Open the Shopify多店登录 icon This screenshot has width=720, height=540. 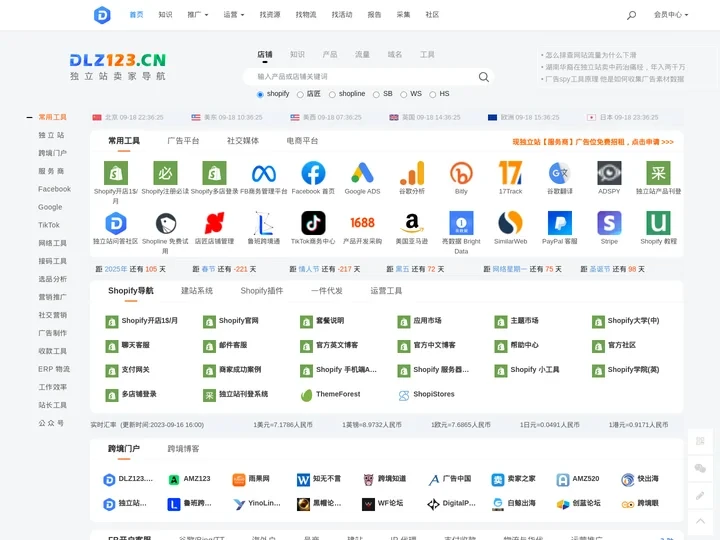pos(214,173)
